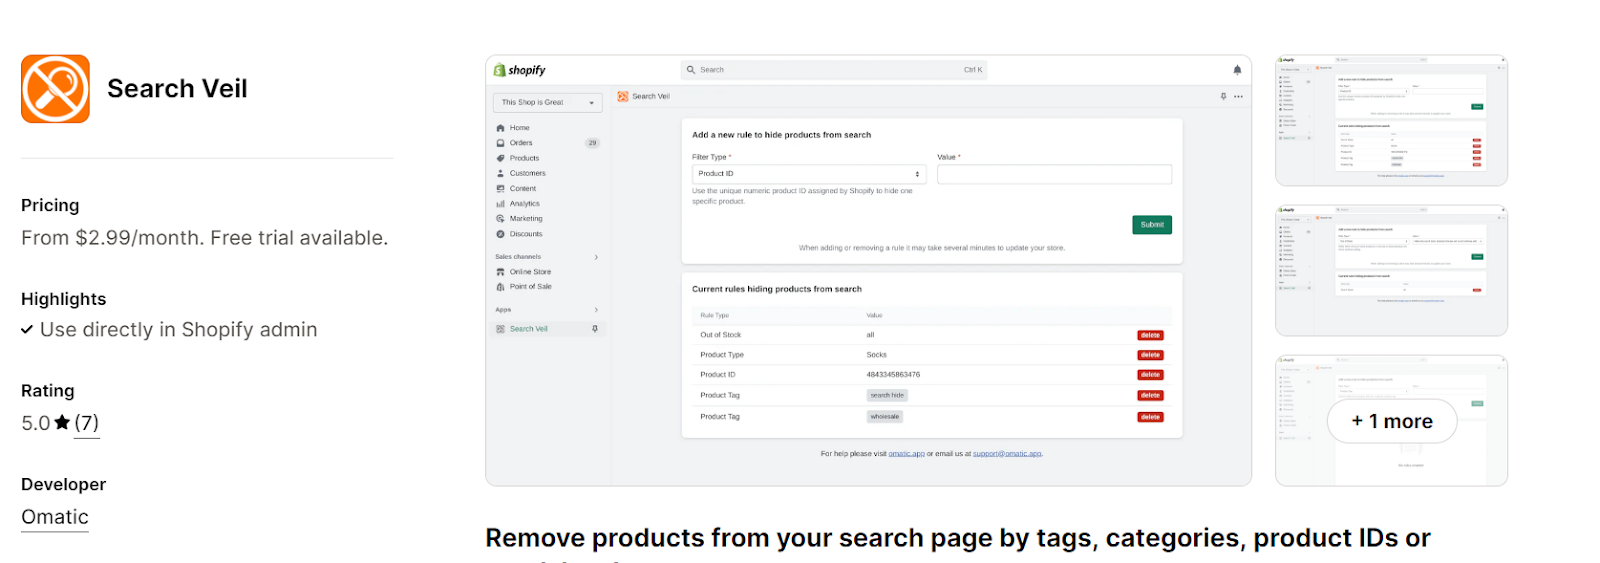Delete the Out of Stock rule
Viewport: 1600px width, 563px height.
1150,335
